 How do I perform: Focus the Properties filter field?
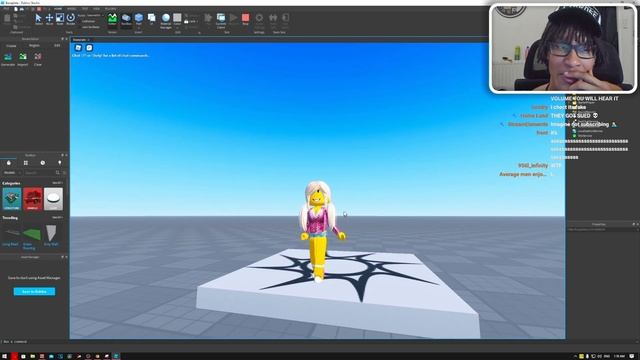coord(602,229)
